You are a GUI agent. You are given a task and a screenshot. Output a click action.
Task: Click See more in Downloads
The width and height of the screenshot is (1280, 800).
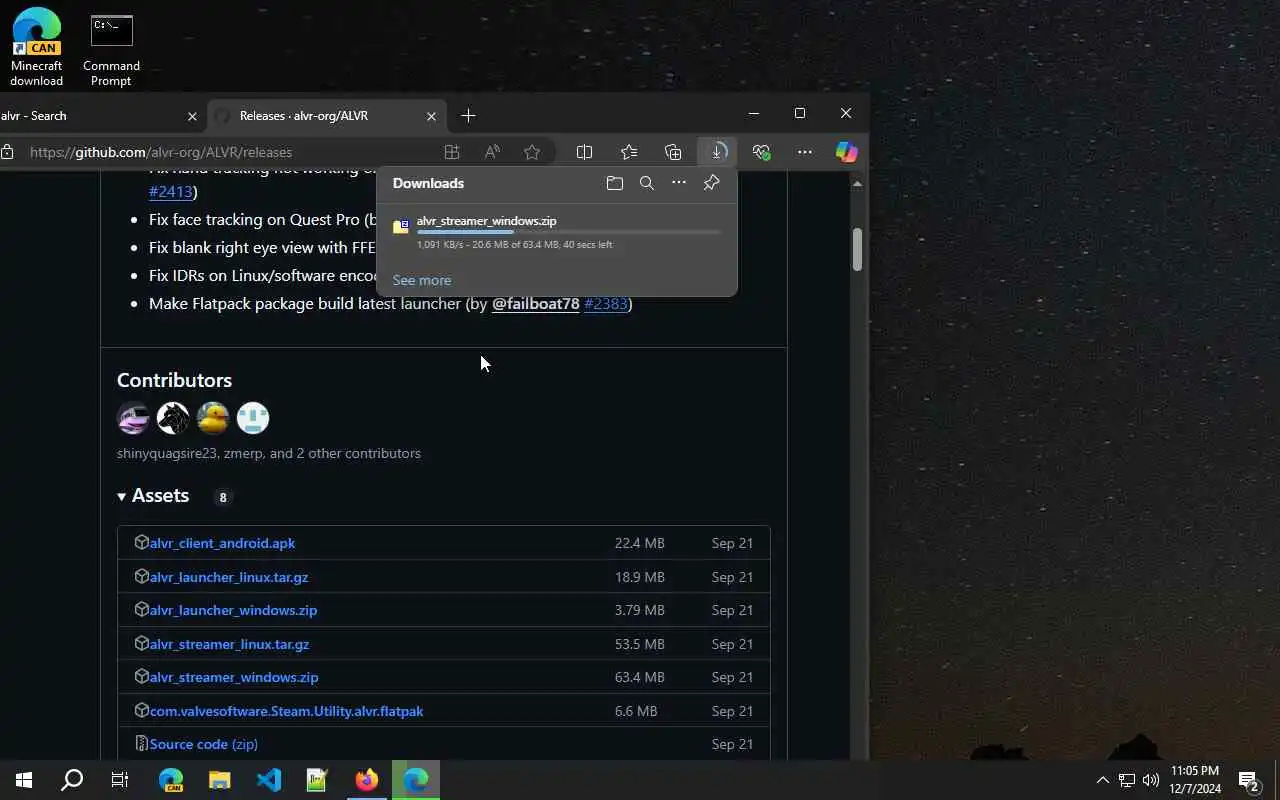point(422,280)
